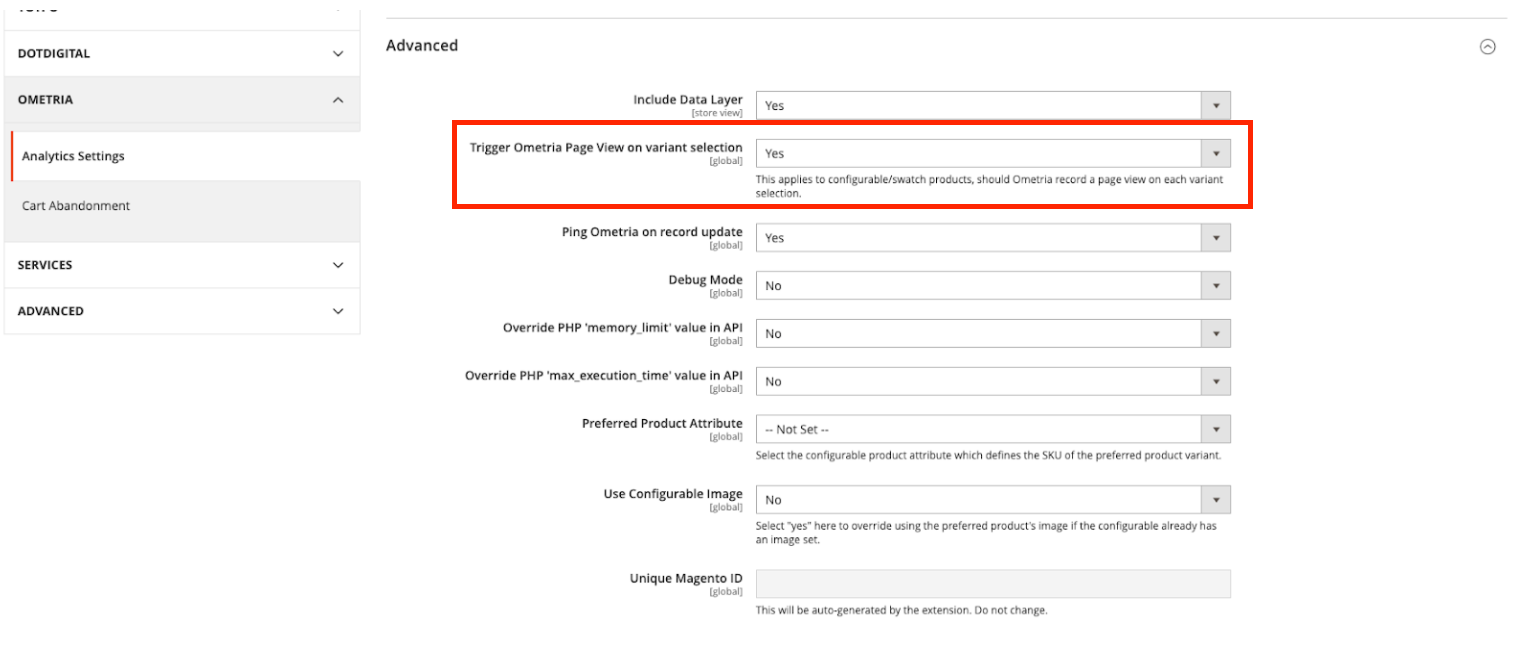Open Trigger Ometria Page View dropdown
The image size is (1516, 652).
993,153
